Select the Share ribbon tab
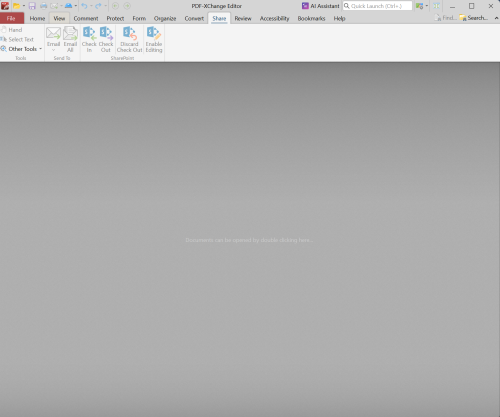The image size is (500, 417). pos(219,18)
